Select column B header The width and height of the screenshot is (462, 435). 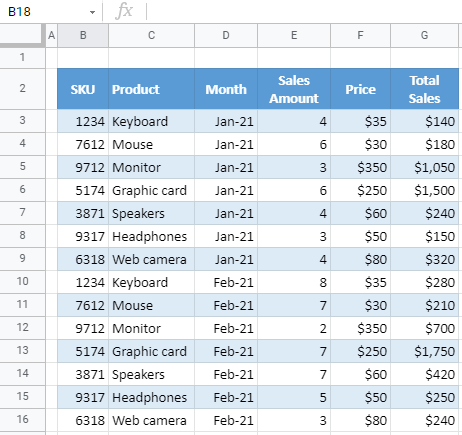pos(83,35)
